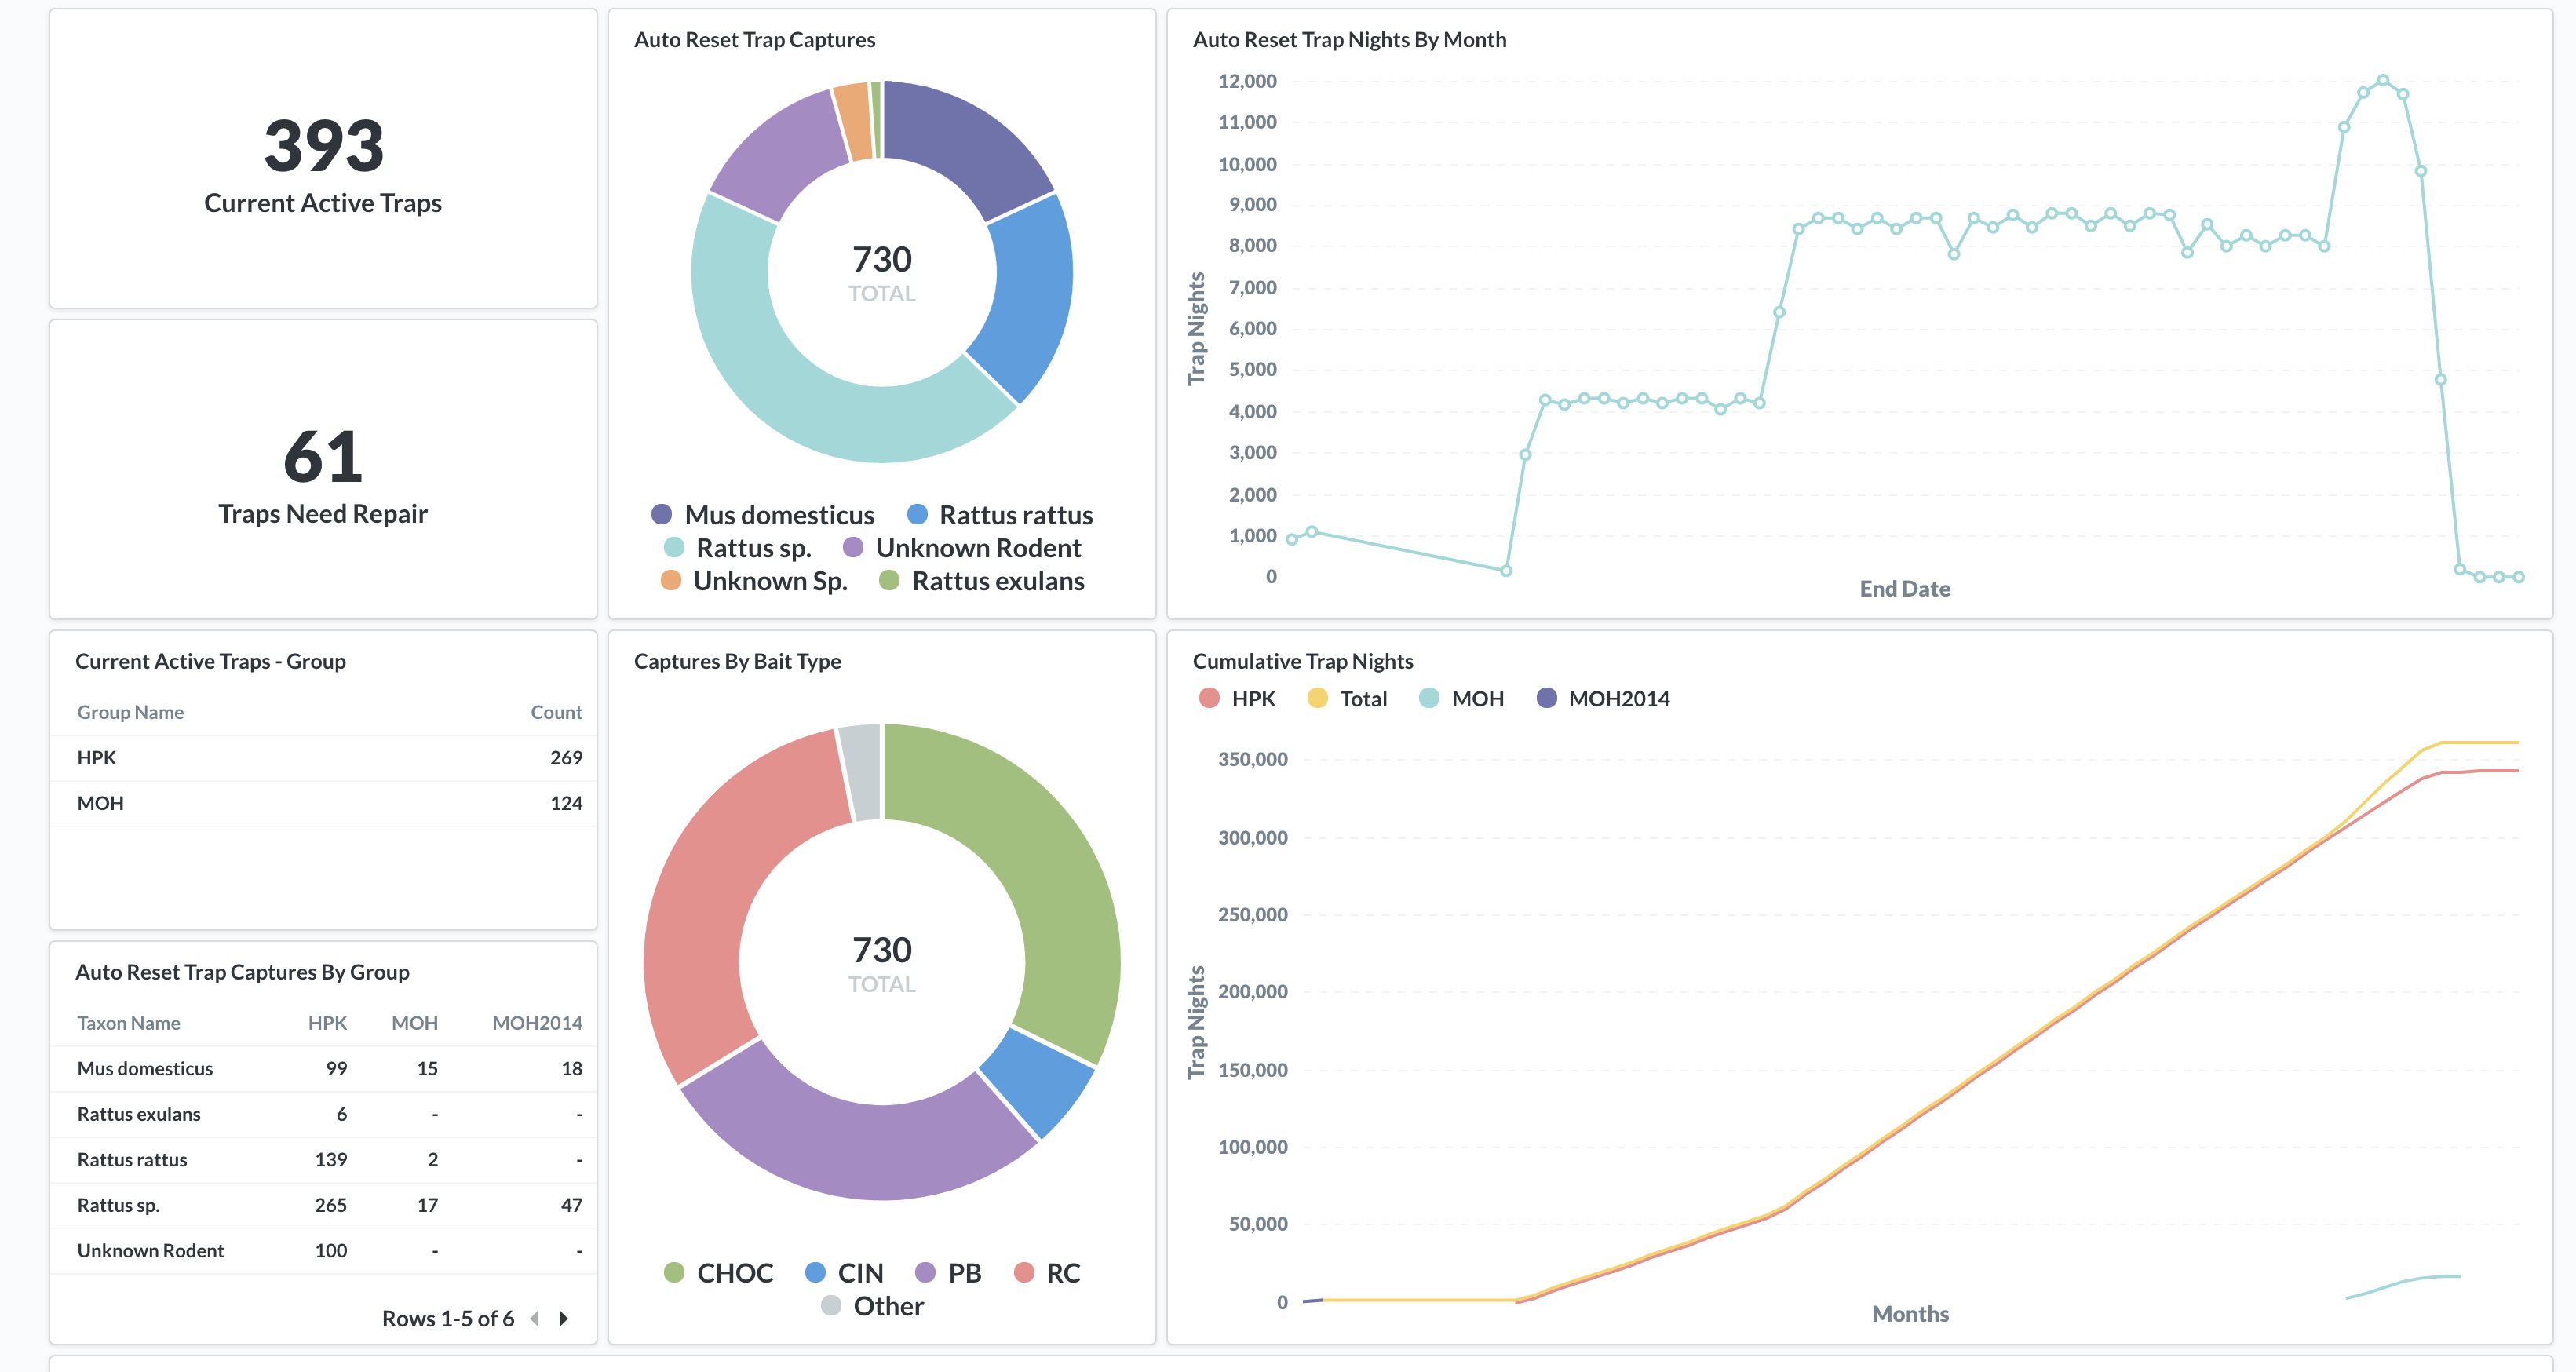The width and height of the screenshot is (2576, 1372).
Task: Toggle Other bait legend entry
Action: (x=872, y=1306)
